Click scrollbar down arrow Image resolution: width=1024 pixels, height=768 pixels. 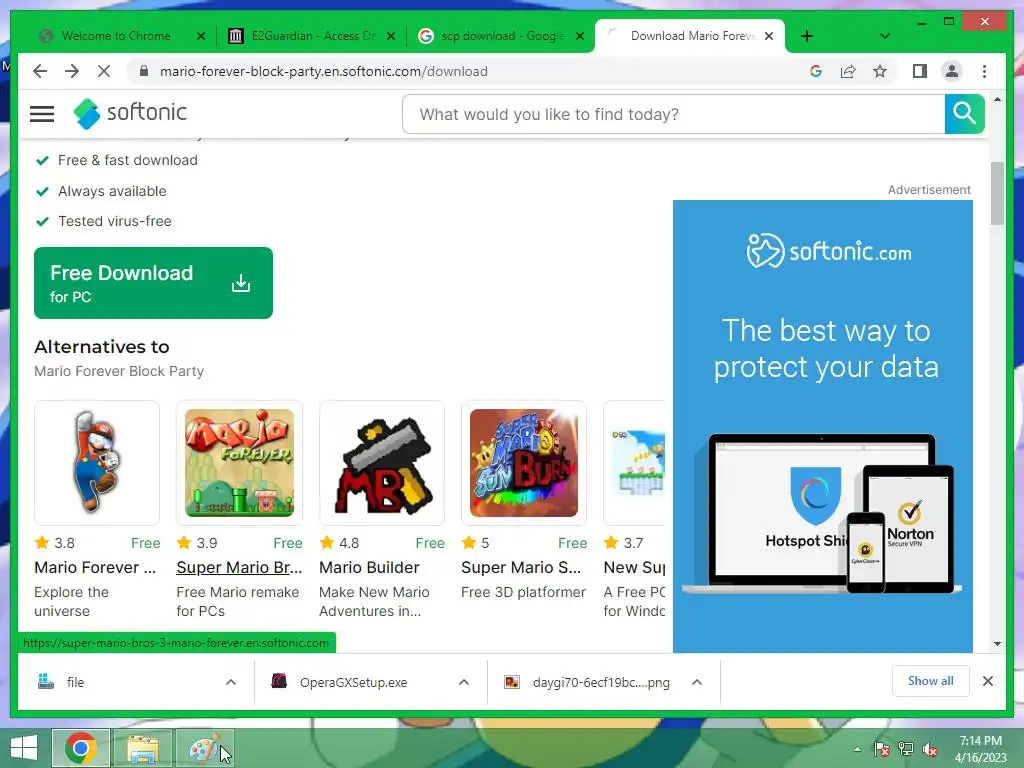[997, 643]
